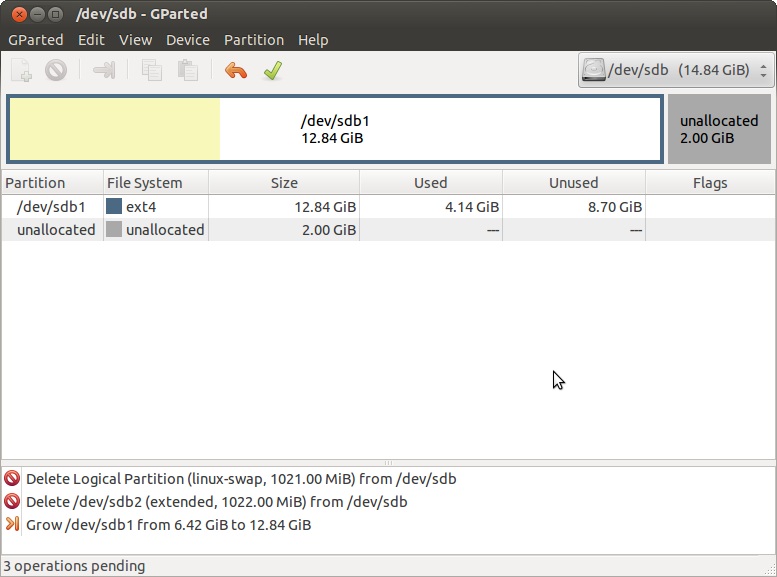Minimize the GParted window
The width and height of the screenshot is (777, 577).
click(x=38, y=14)
